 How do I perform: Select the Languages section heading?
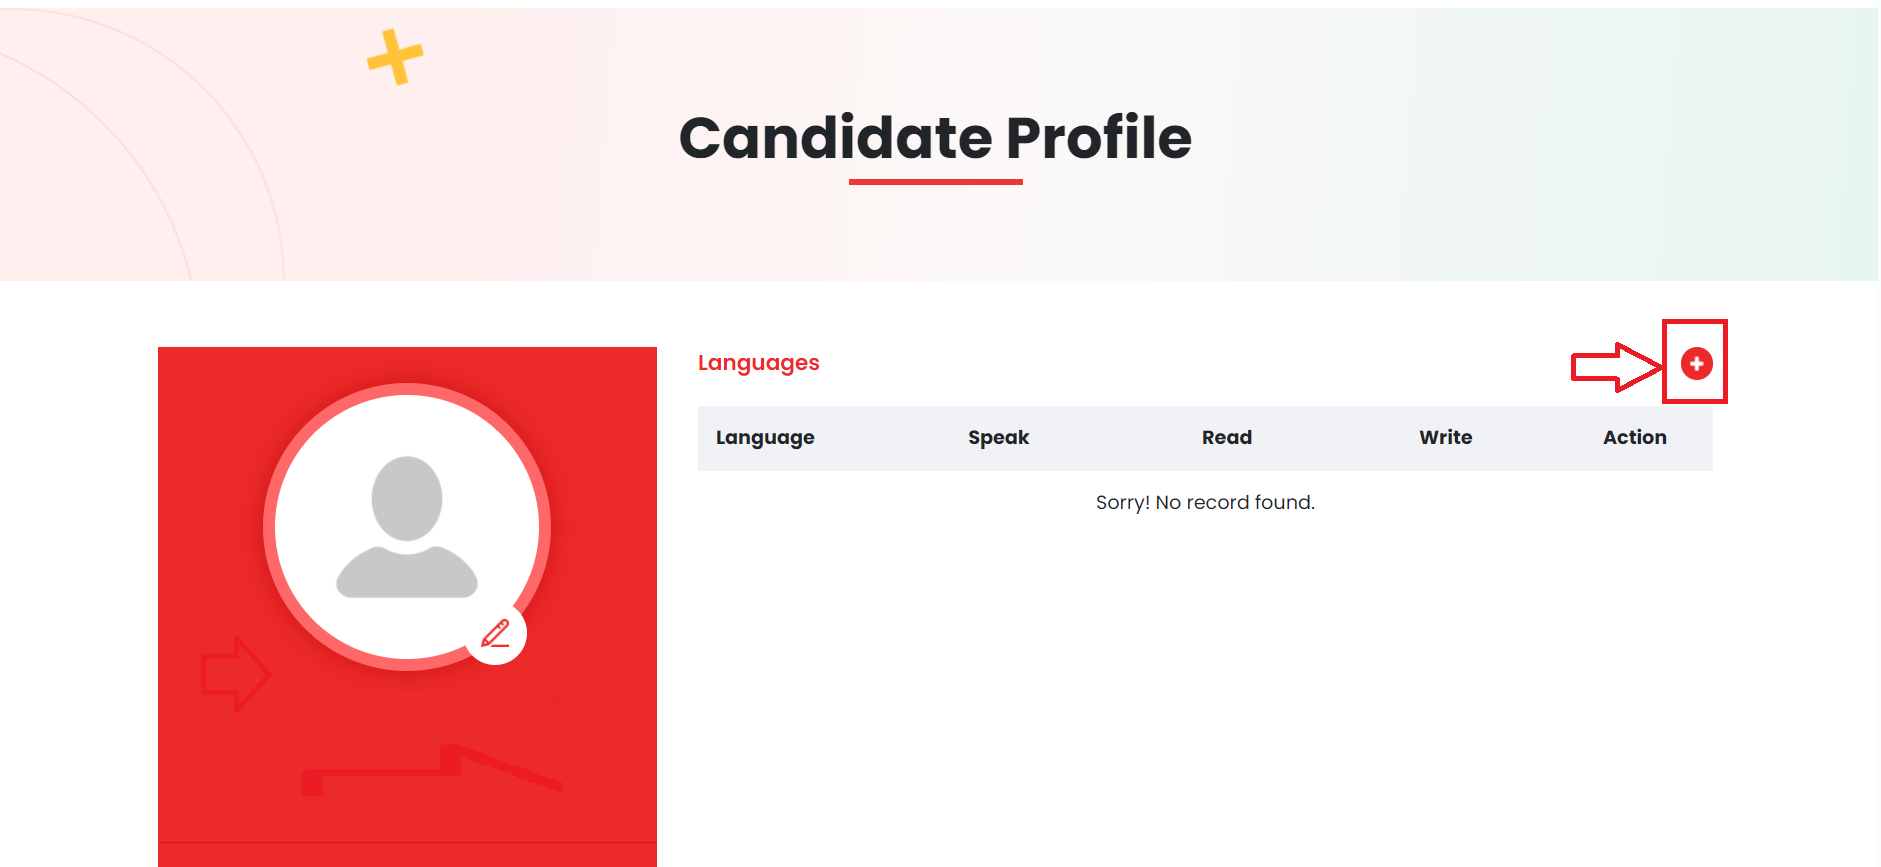click(x=758, y=363)
